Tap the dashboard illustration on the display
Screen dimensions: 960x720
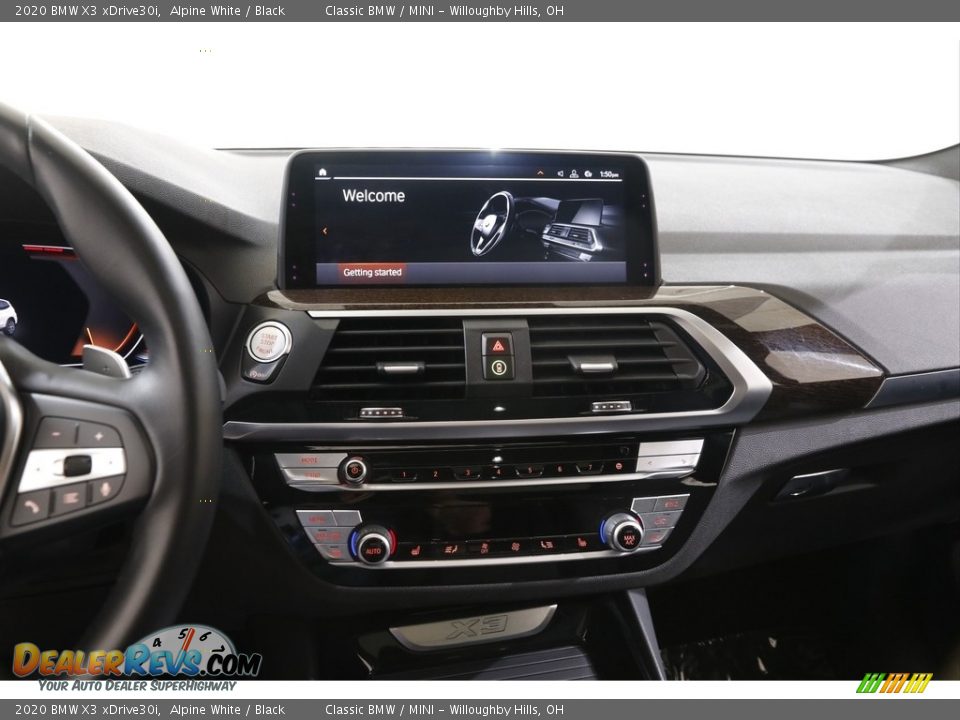(x=537, y=224)
